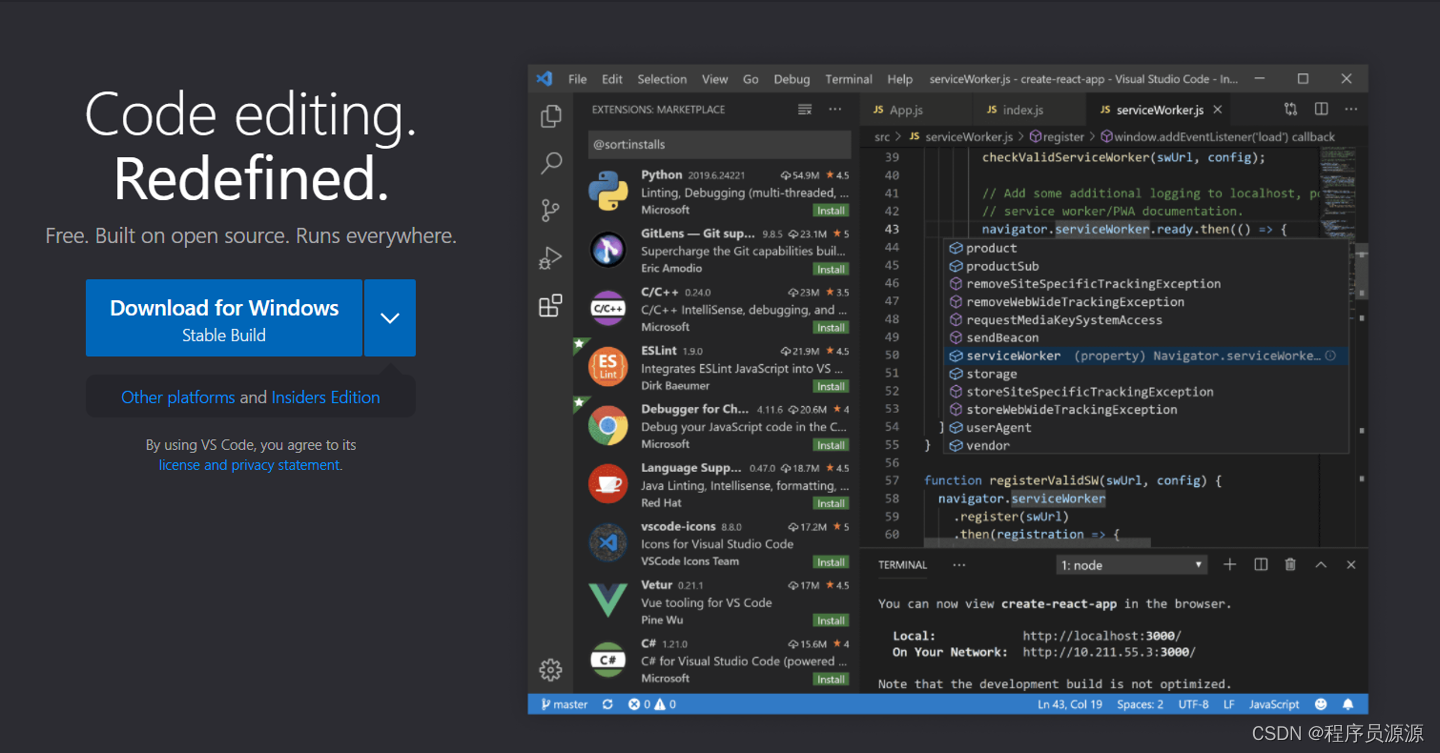Click the GitLens extension icon
The width and height of the screenshot is (1440, 753).
(x=608, y=250)
